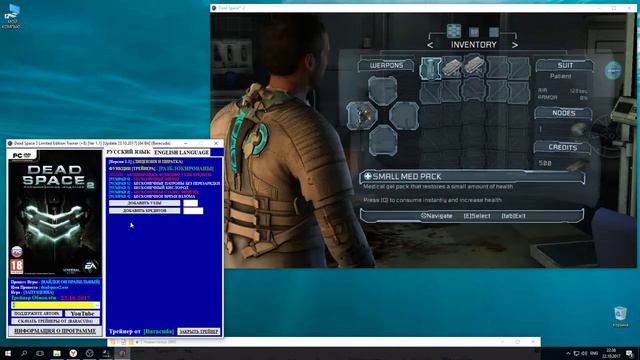This screenshot has width=640, height=360.
Task: Click the SUIT panel header
Action: [x=564, y=65]
